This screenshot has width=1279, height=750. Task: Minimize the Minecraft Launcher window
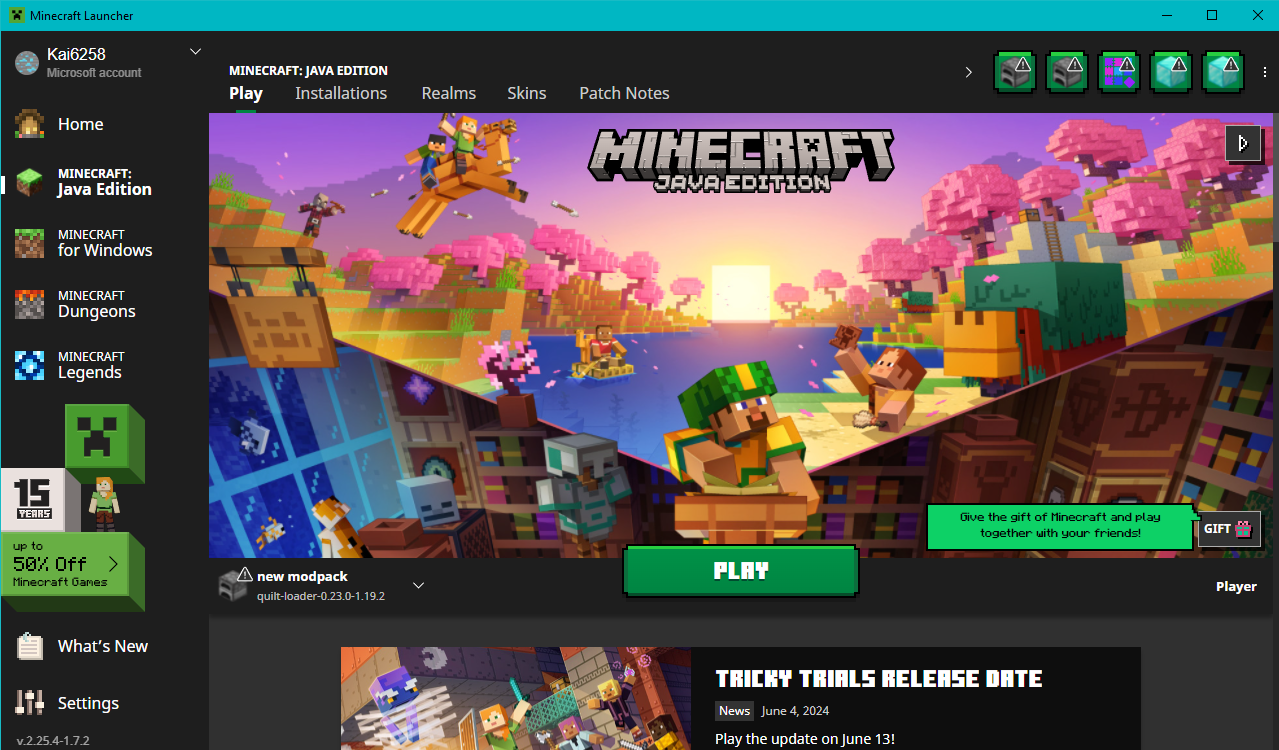(1165, 15)
